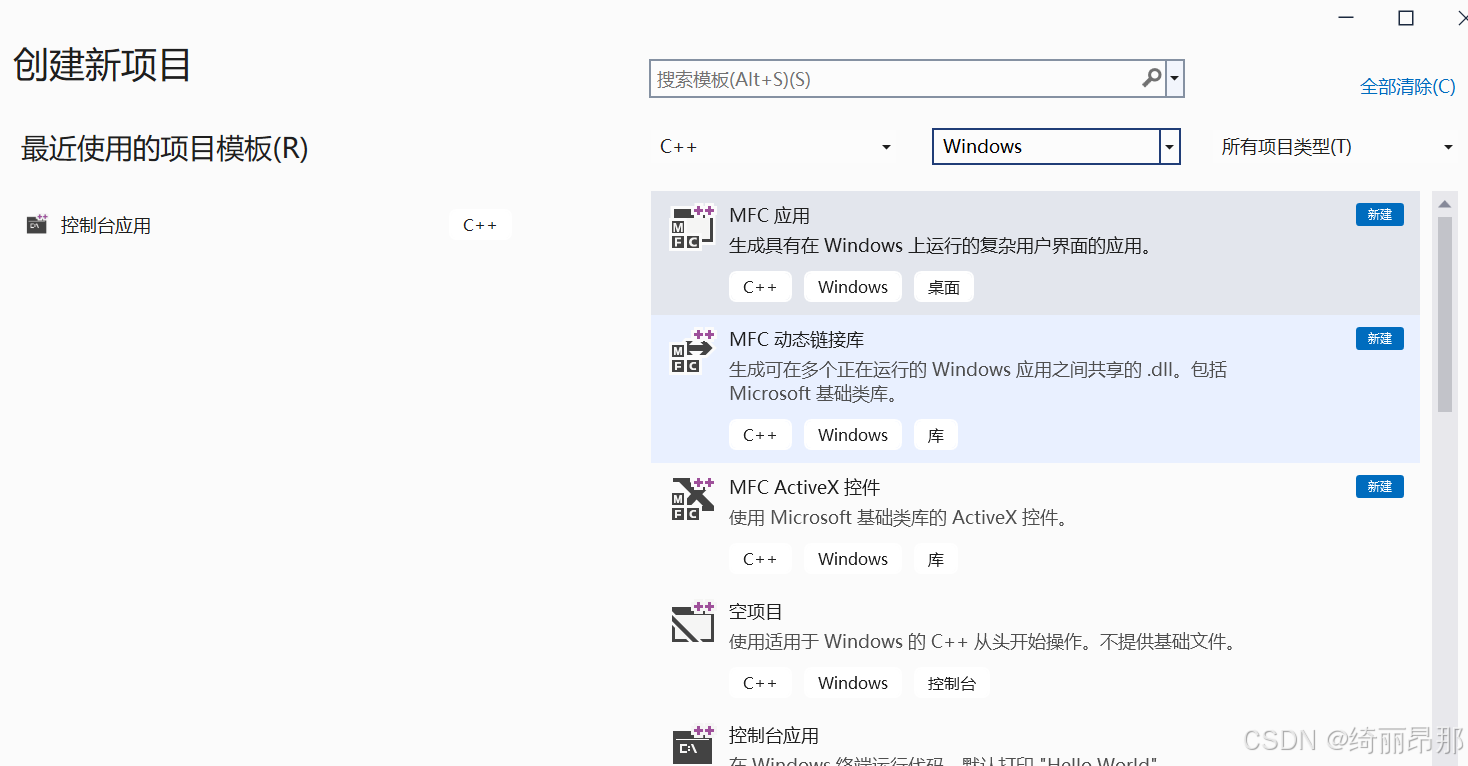Select 控制台应用 title in the template list
Image resolution: width=1468 pixels, height=766 pixels.
[774, 735]
